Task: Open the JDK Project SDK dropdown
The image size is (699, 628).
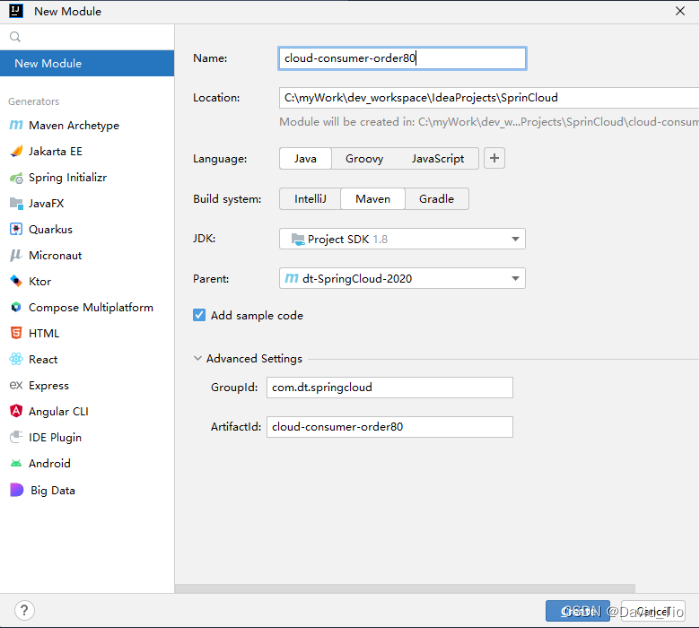Action: (x=402, y=239)
